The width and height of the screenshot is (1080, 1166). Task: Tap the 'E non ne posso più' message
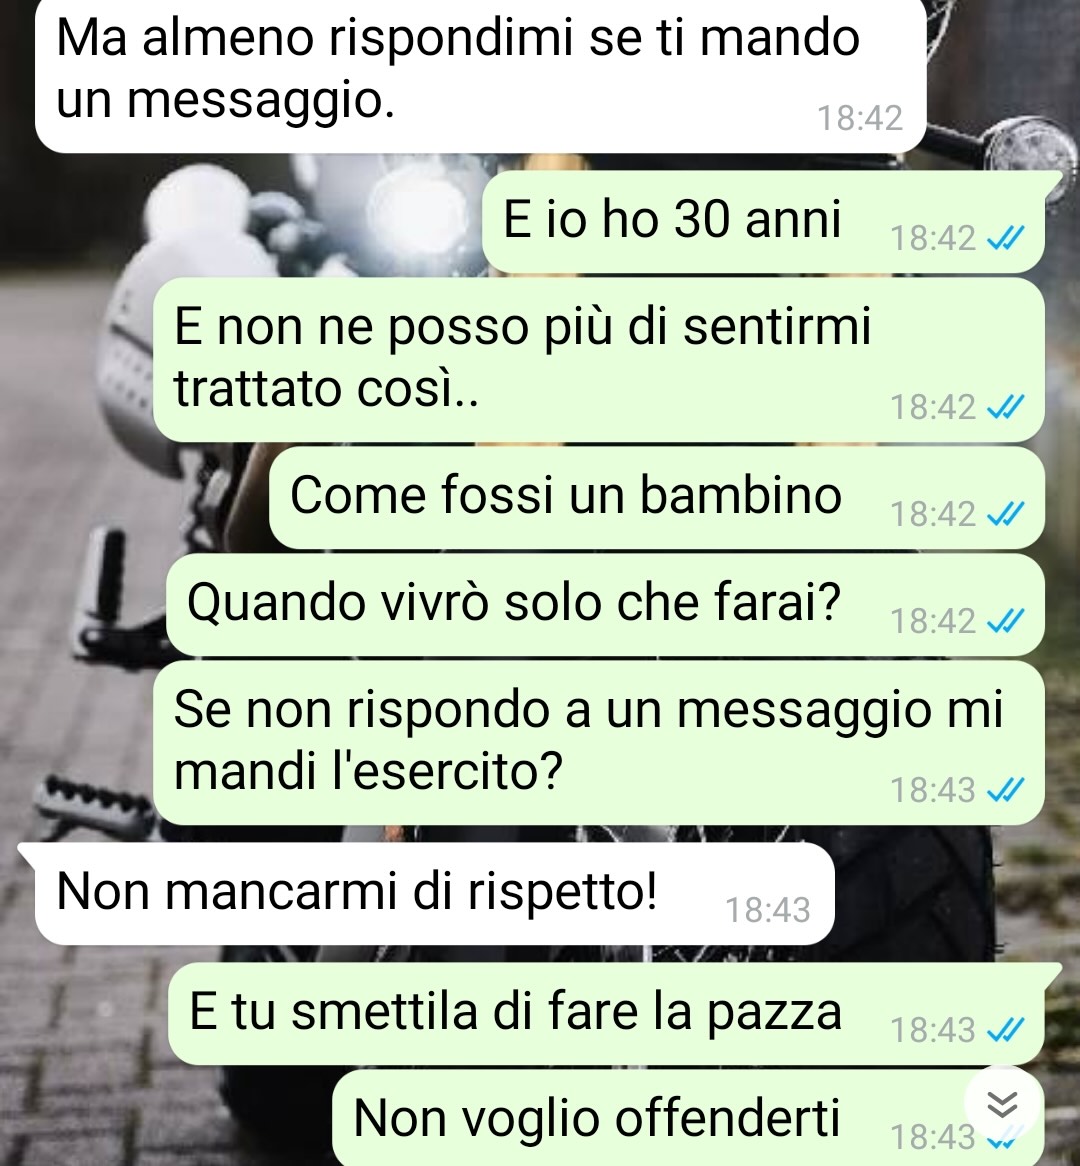click(599, 360)
